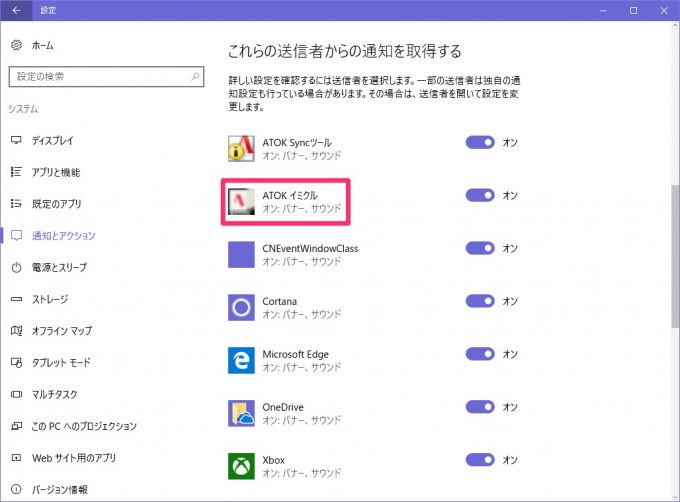Open 既定のアプリ settings page
The height and width of the screenshot is (502, 680).
click(56, 204)
